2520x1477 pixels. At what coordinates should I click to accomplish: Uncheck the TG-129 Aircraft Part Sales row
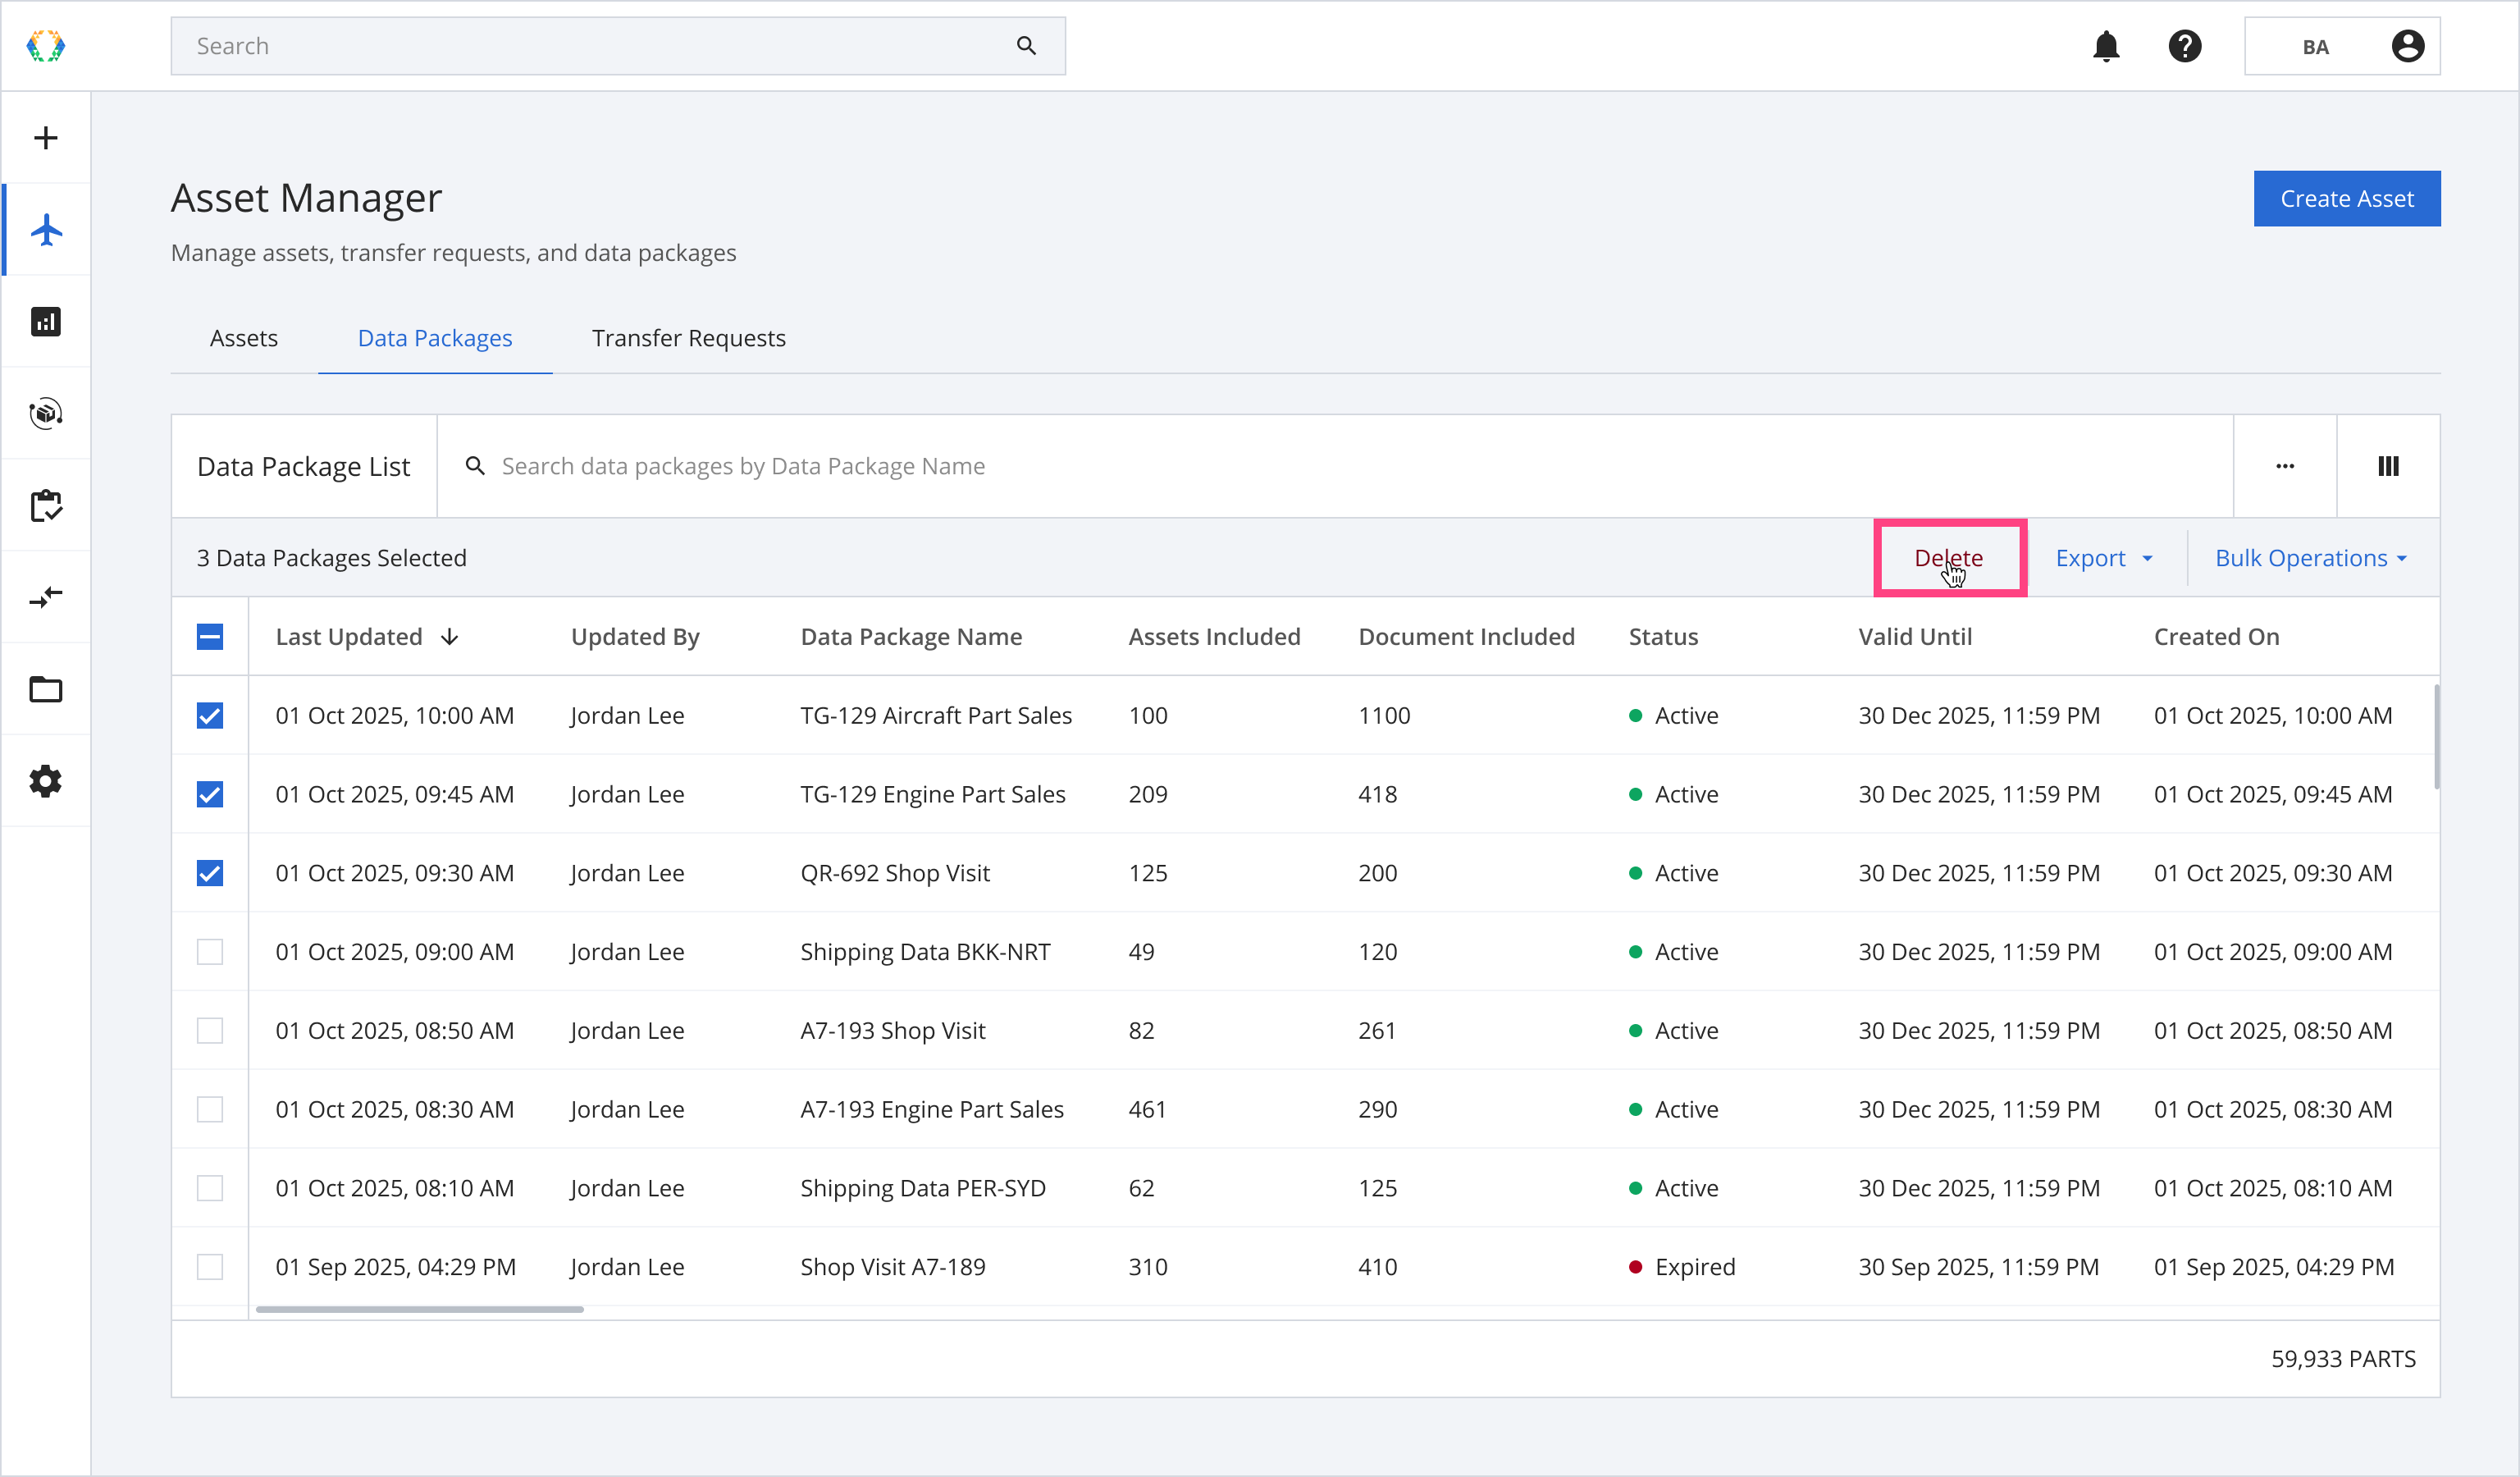click(x=210, y=716)
